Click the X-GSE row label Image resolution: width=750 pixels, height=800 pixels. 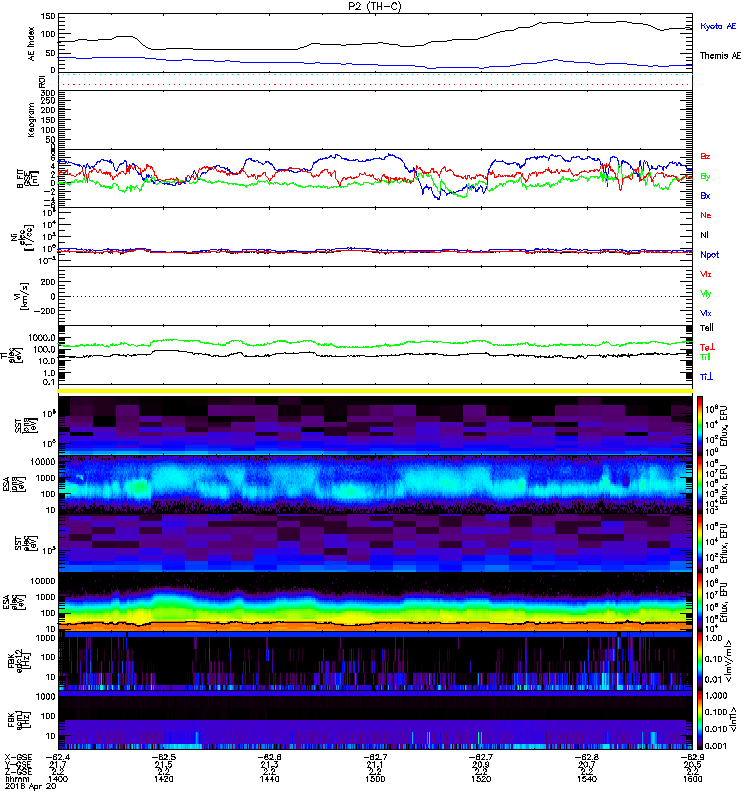pyautogui.click(x=18, y=757)
